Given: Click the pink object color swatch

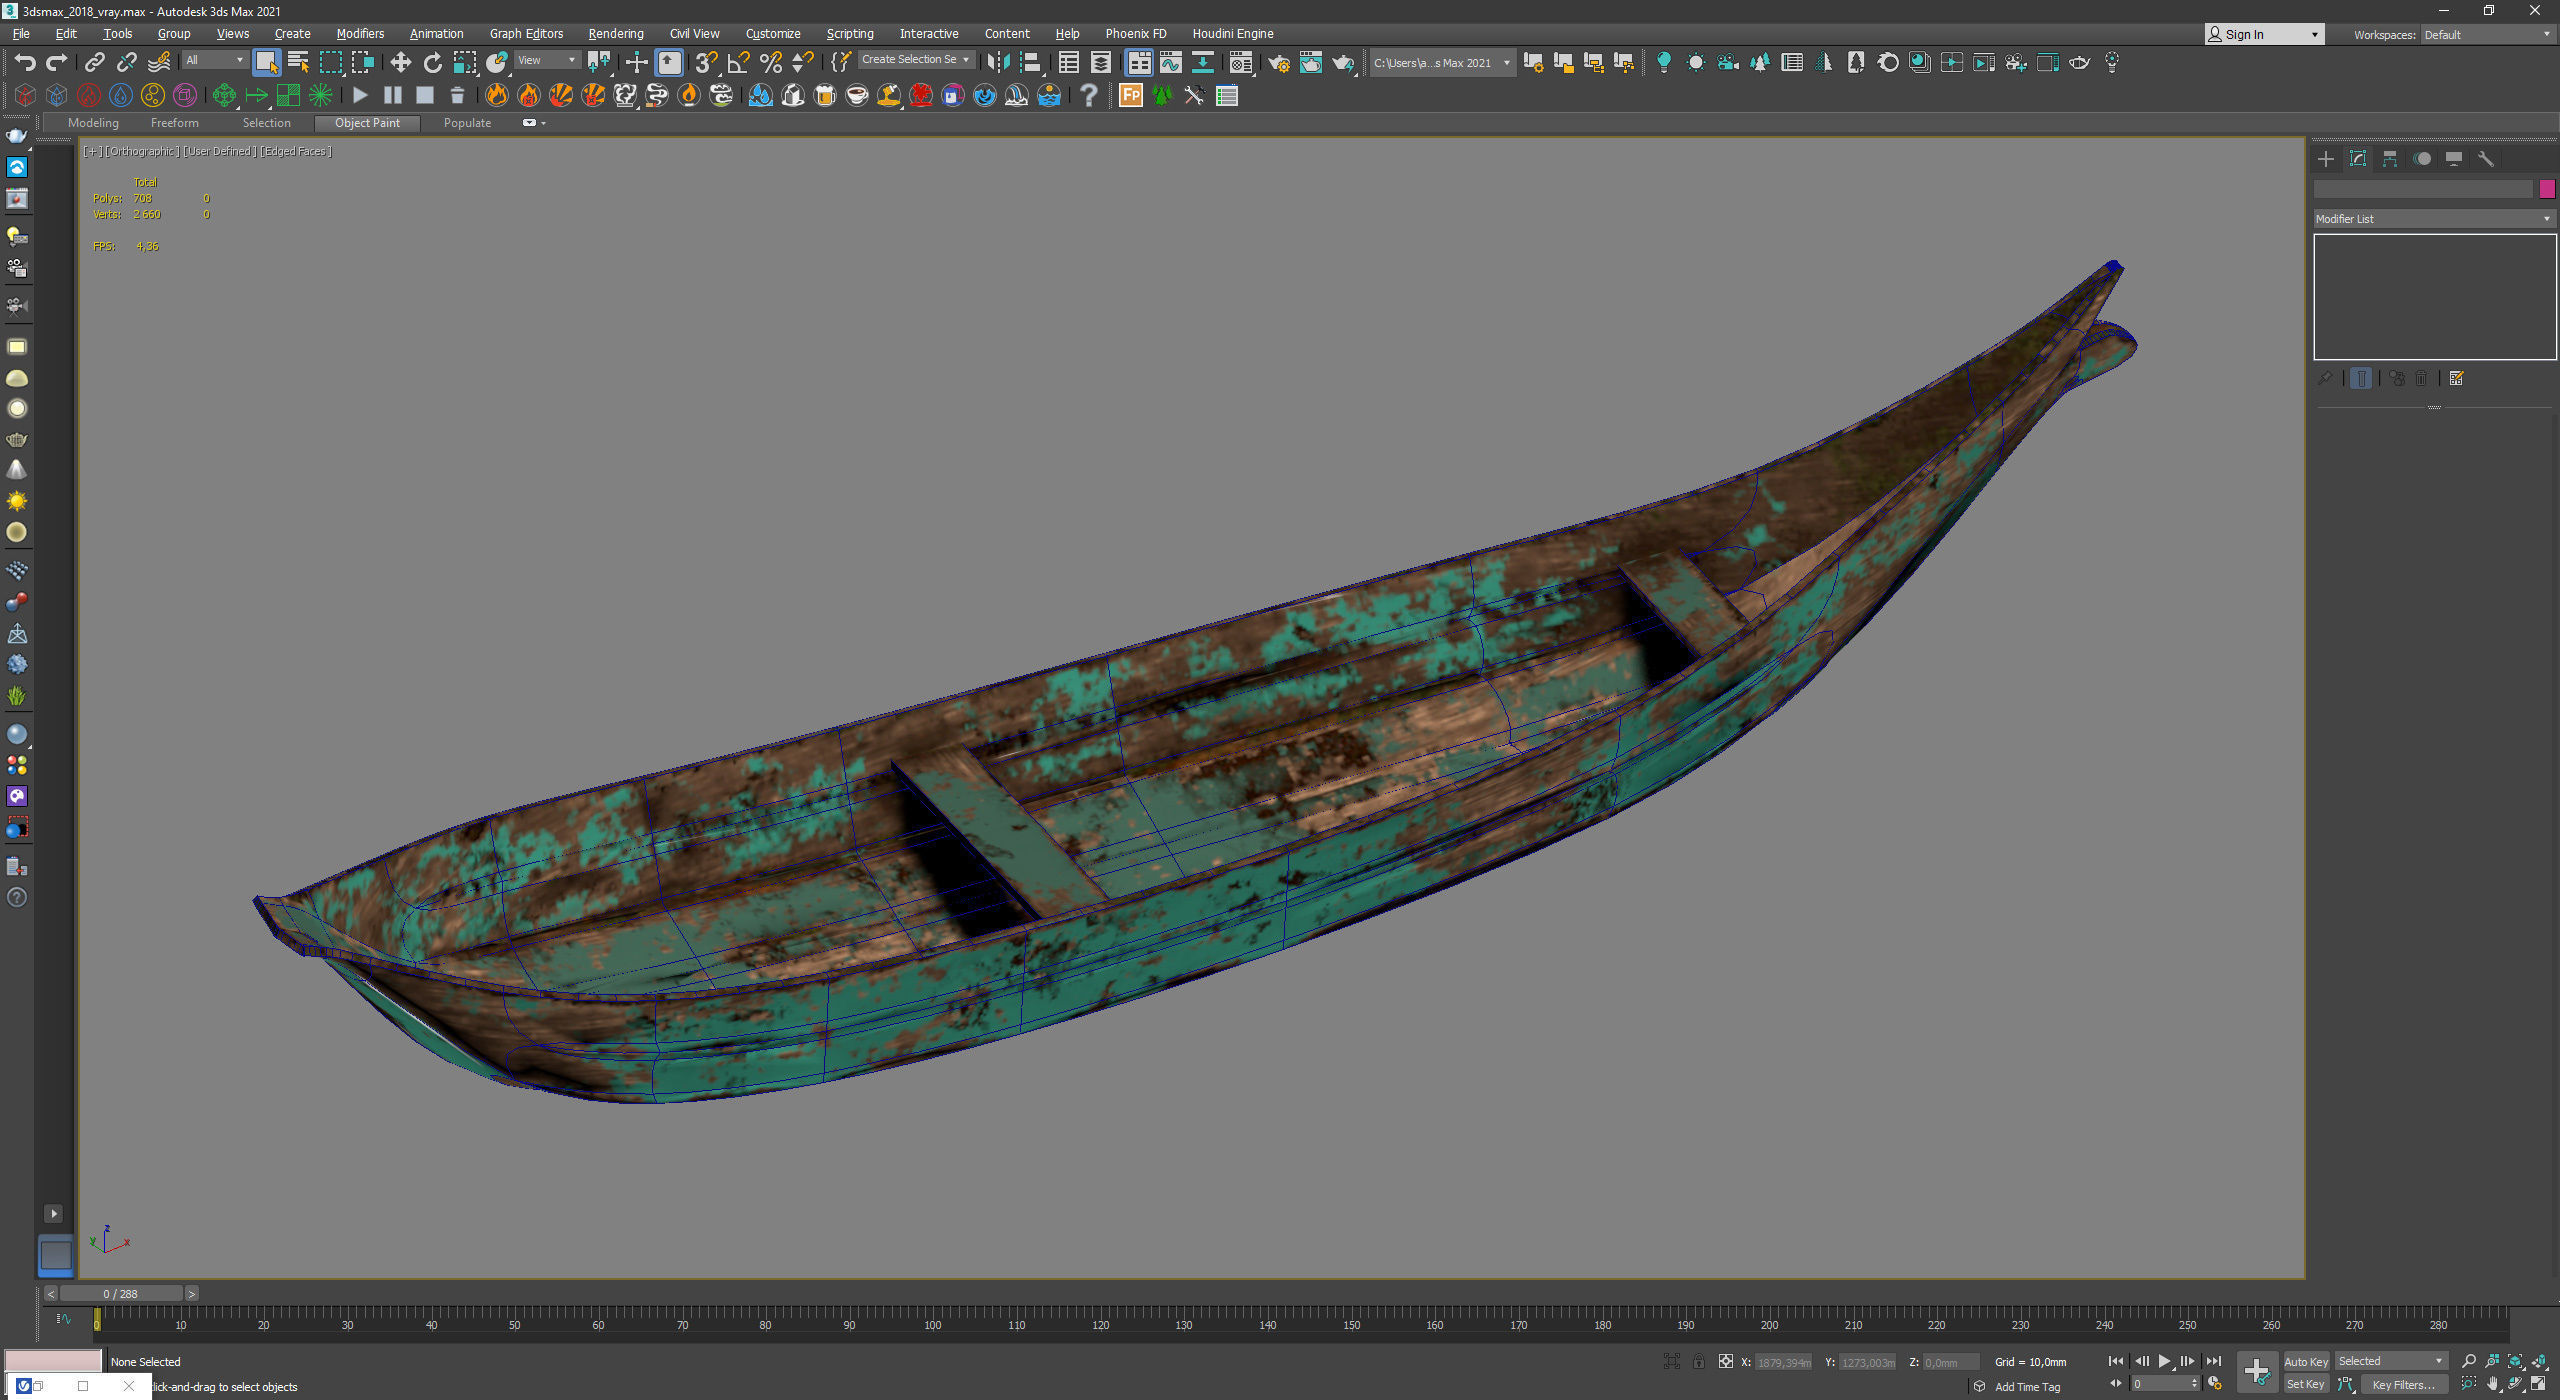Looking at the screenshot, I should [2546, 189].
